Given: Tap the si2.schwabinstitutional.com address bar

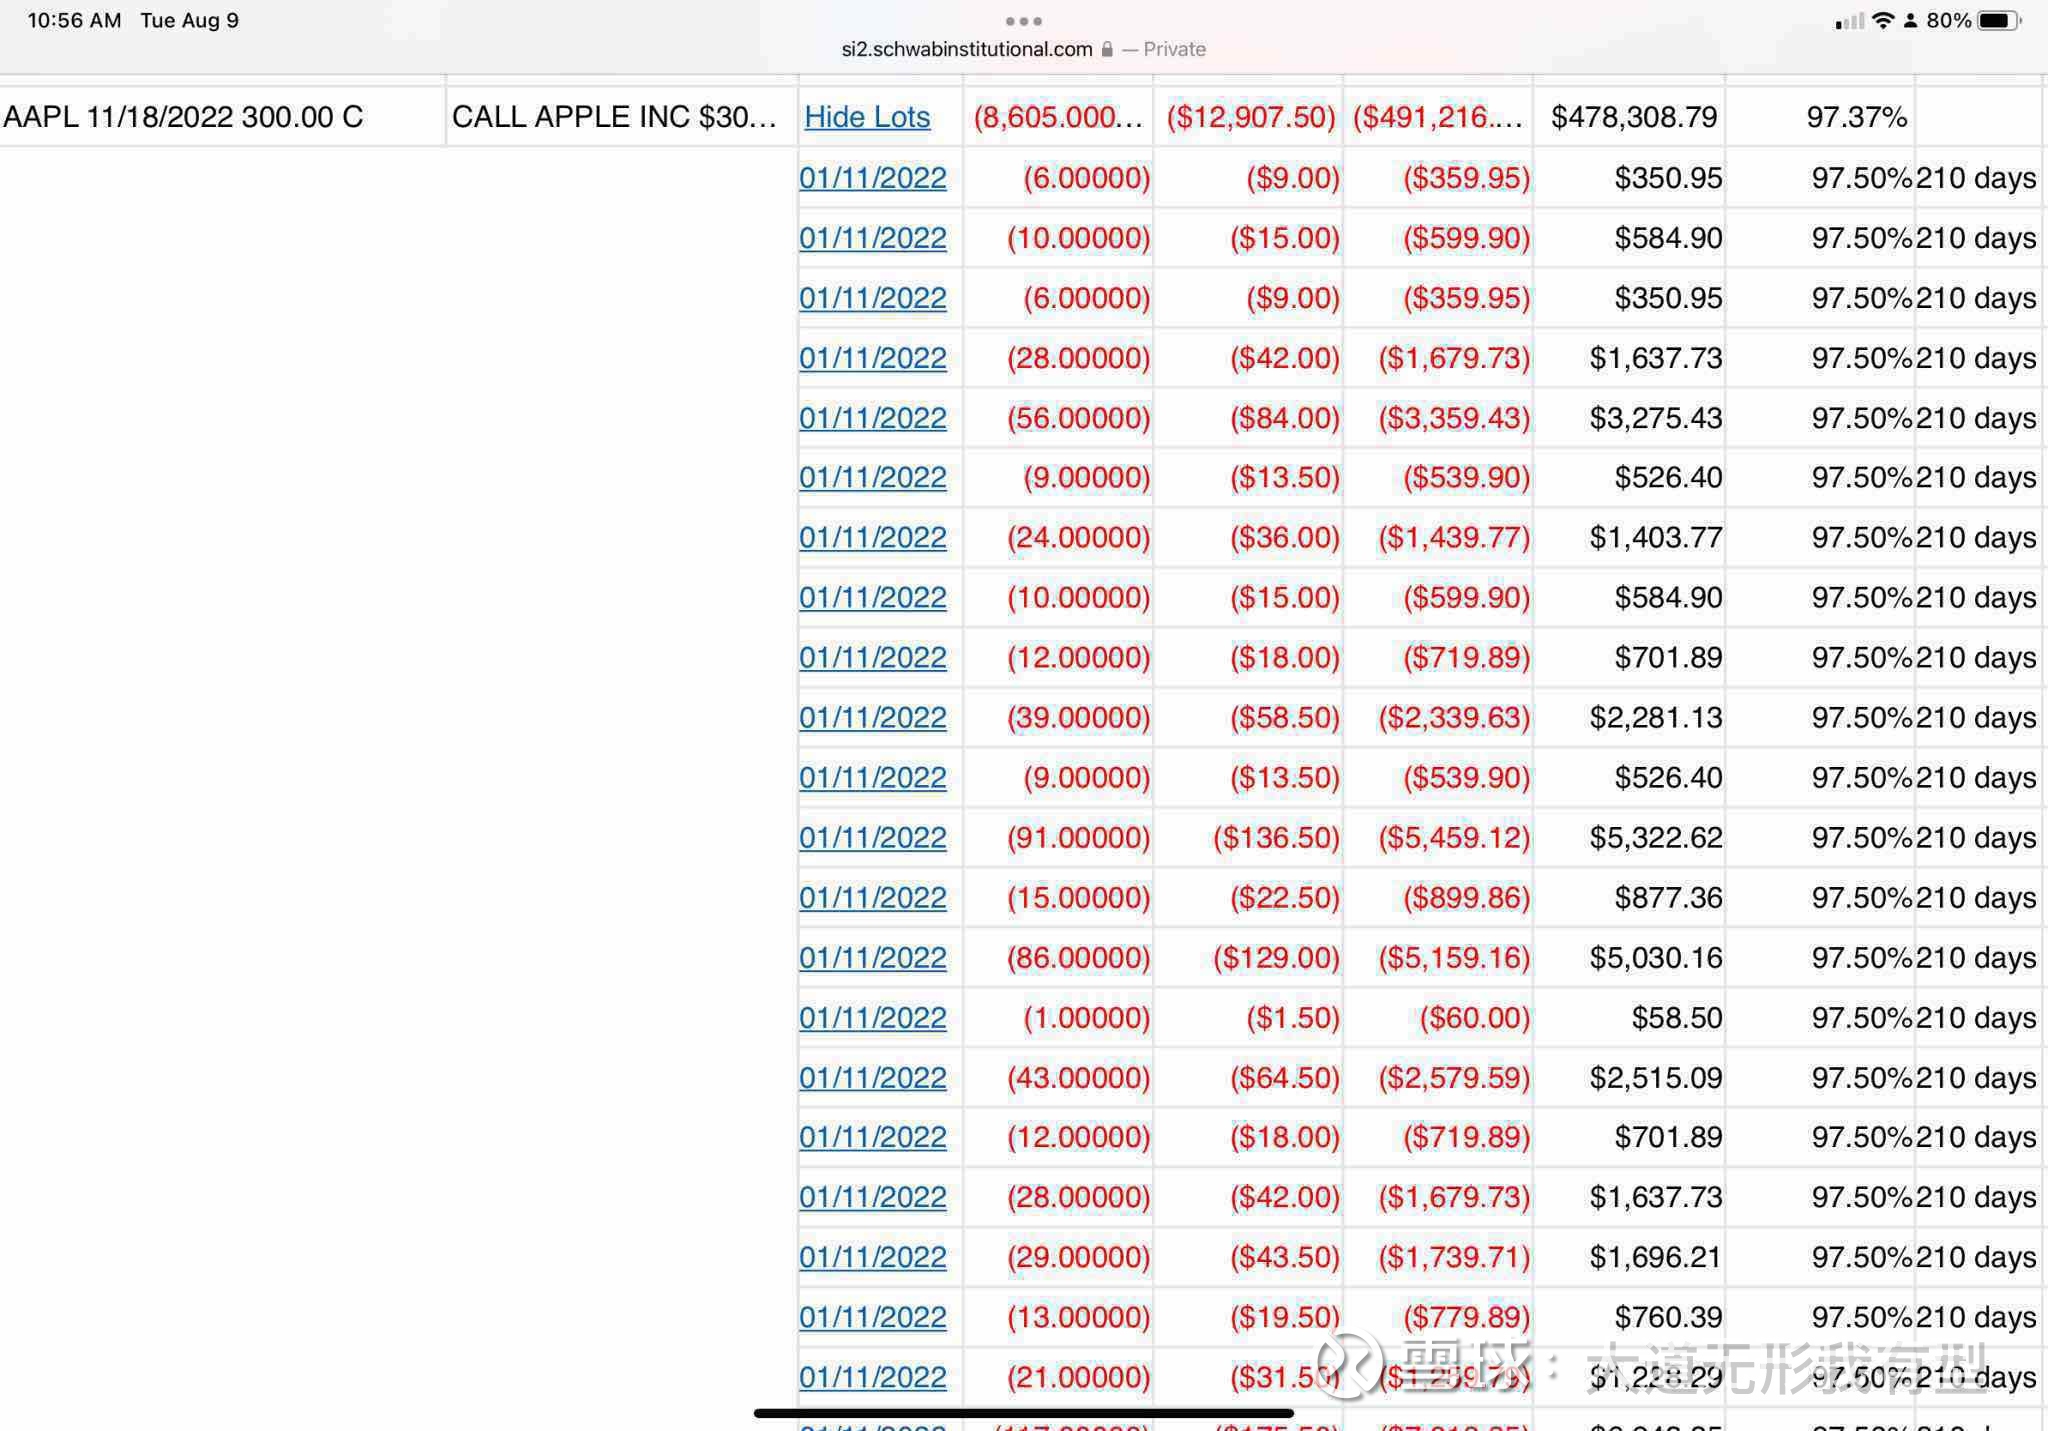Looking at the screenshot, I should point(1023,49).
